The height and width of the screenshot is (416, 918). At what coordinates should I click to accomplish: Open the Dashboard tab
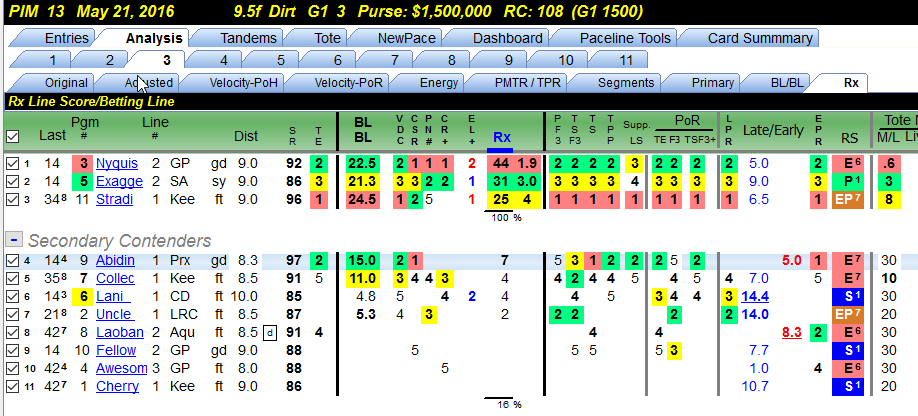tap(507, 39)
